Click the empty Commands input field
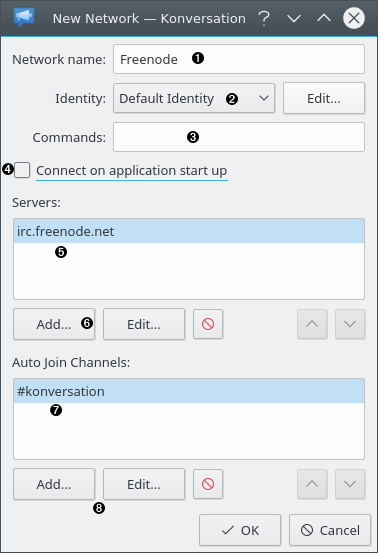Image resolution: width=378 pixels, height=553 pixels. (239, 137)
